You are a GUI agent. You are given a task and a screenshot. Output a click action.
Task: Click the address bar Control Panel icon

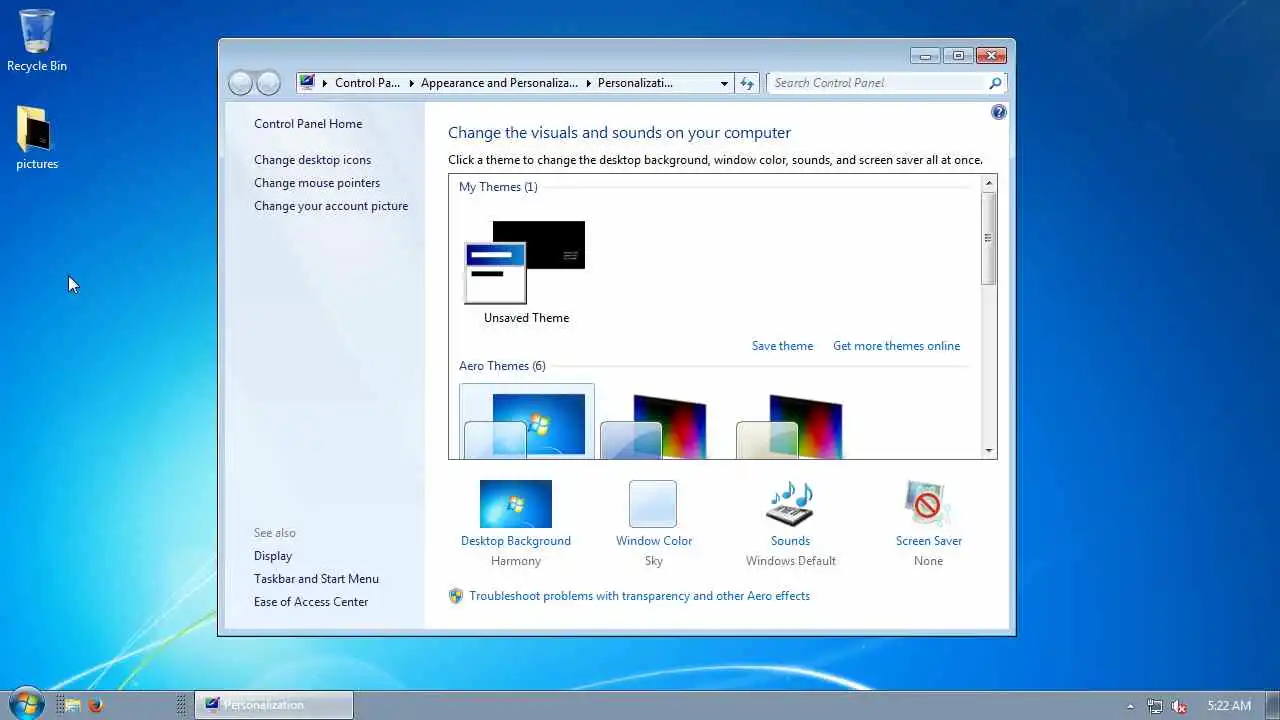pyautogui.click(x=308, y=83)
